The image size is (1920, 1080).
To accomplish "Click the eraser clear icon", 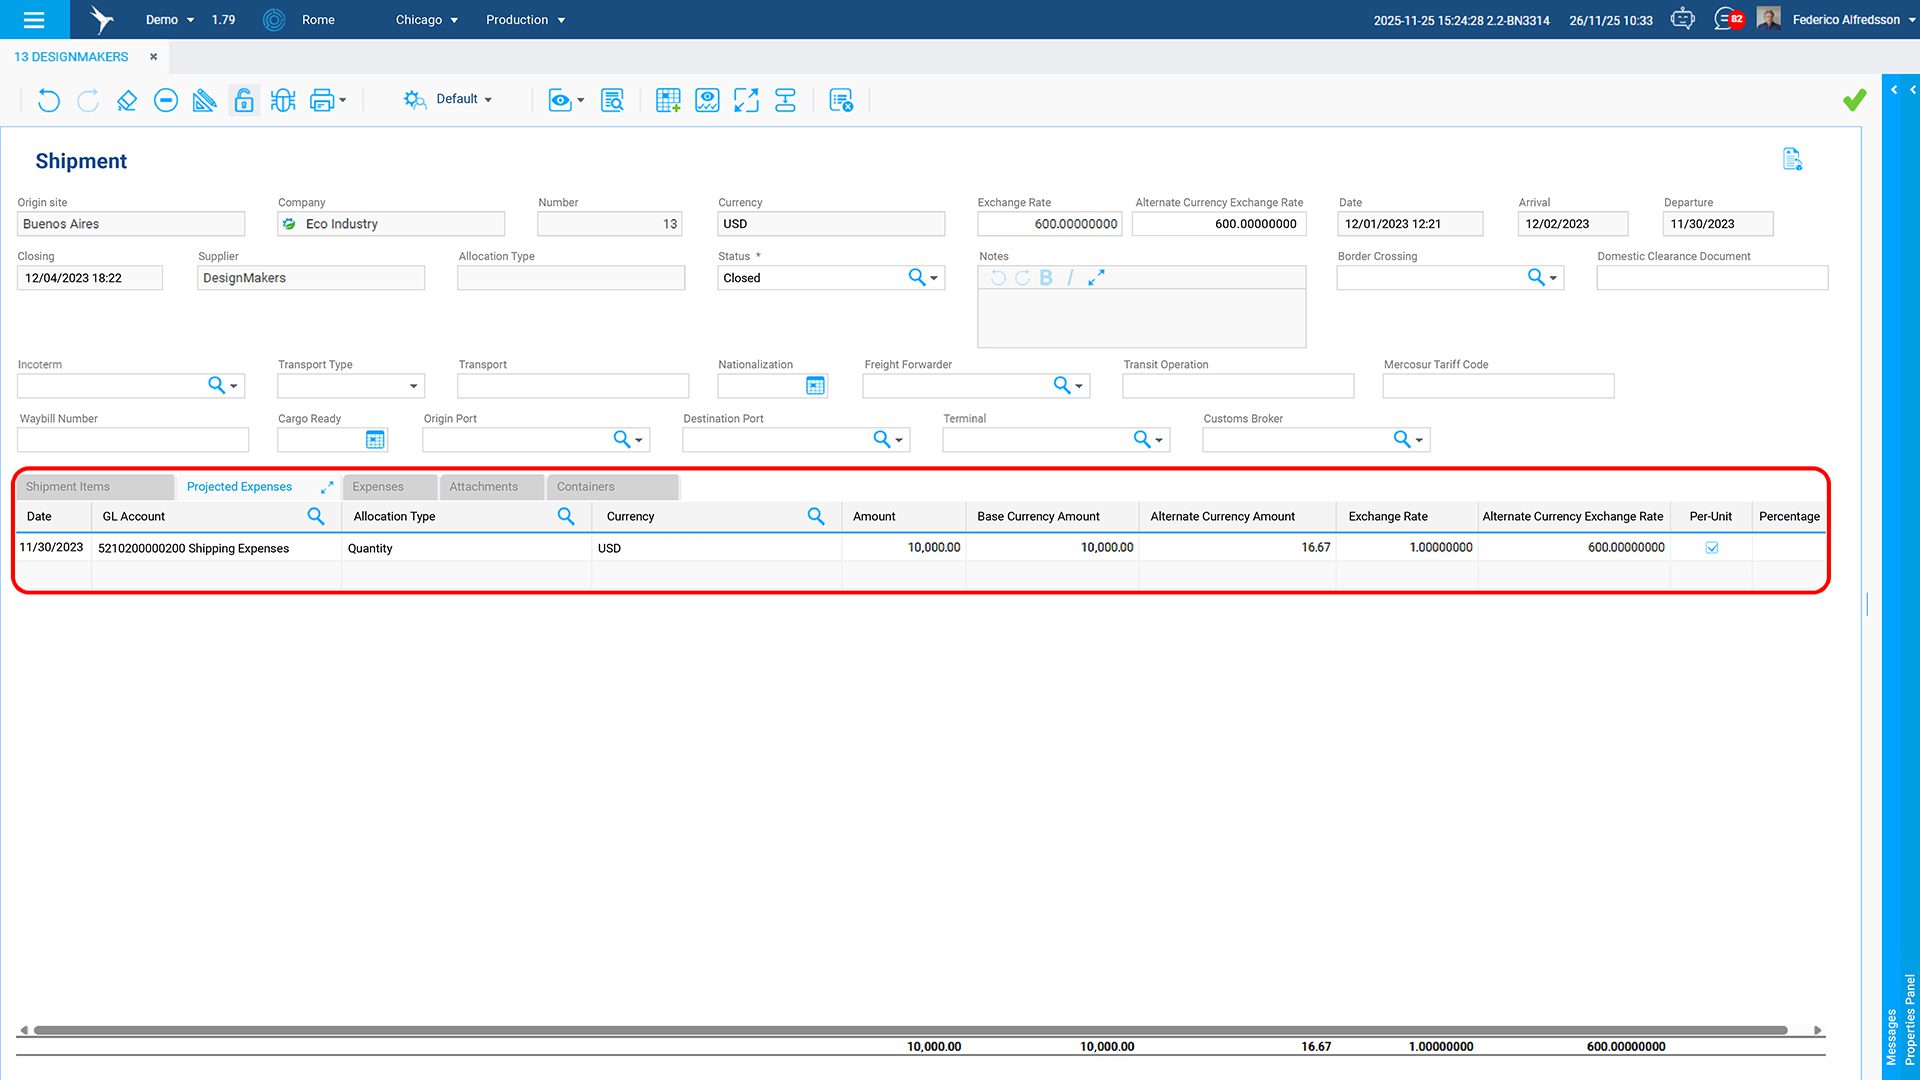I will point(127,100).
